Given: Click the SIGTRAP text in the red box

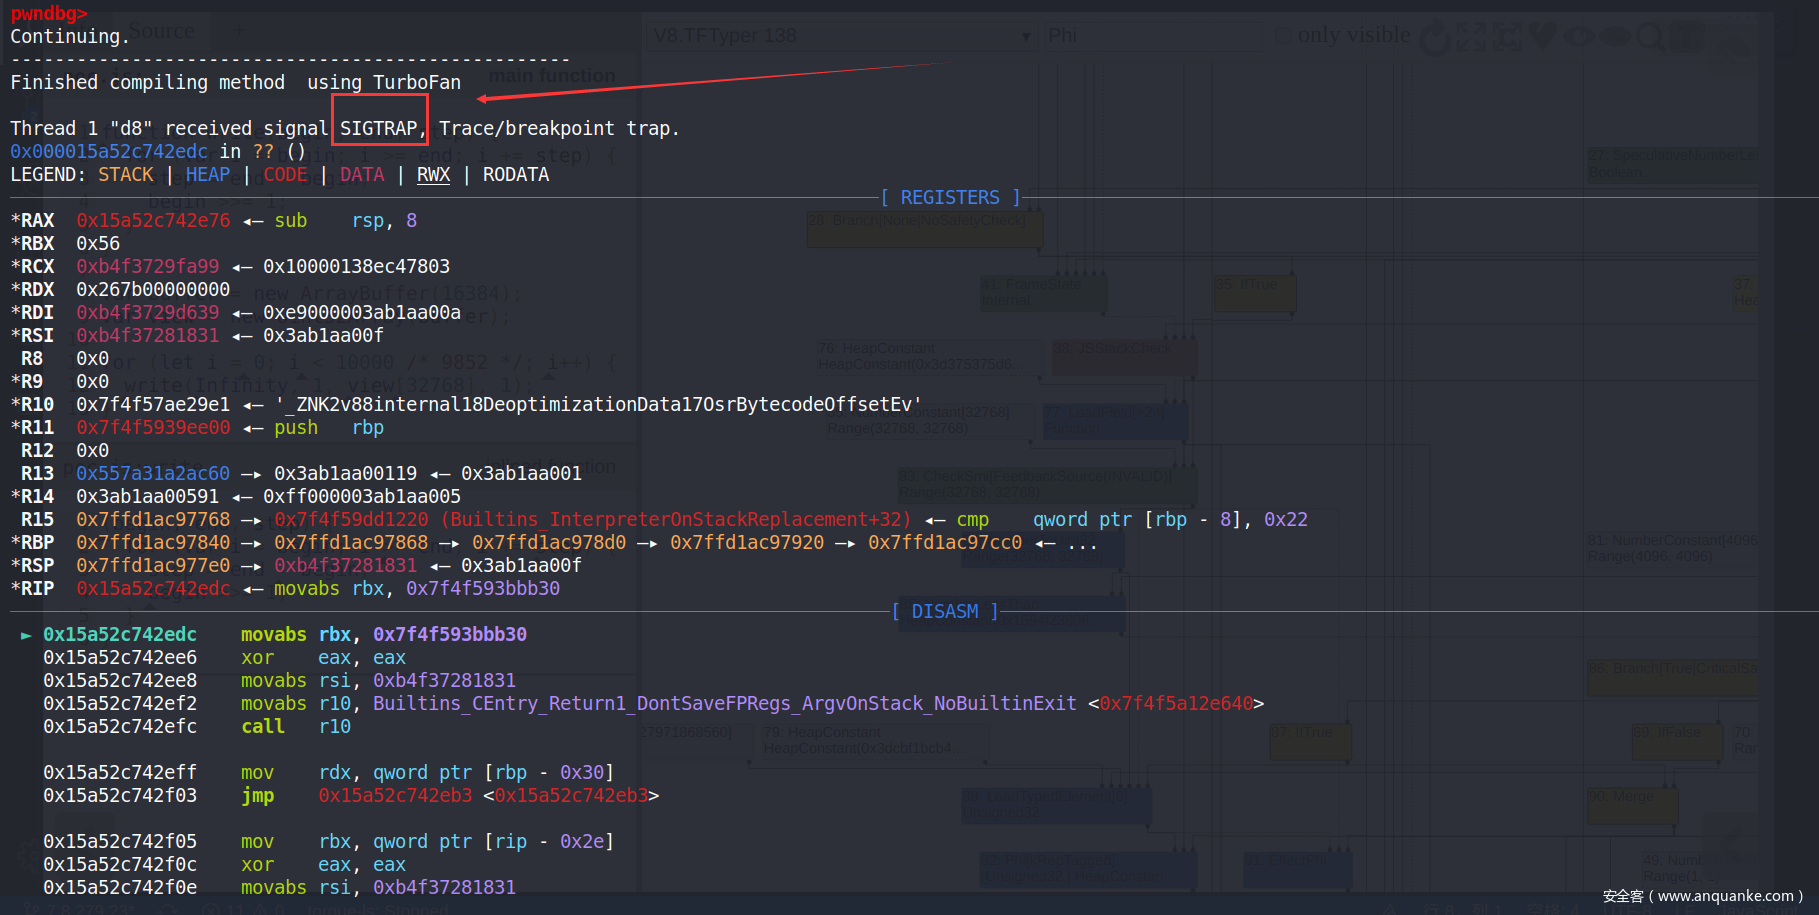Looking at the screenshot, I should pos(379,128).
